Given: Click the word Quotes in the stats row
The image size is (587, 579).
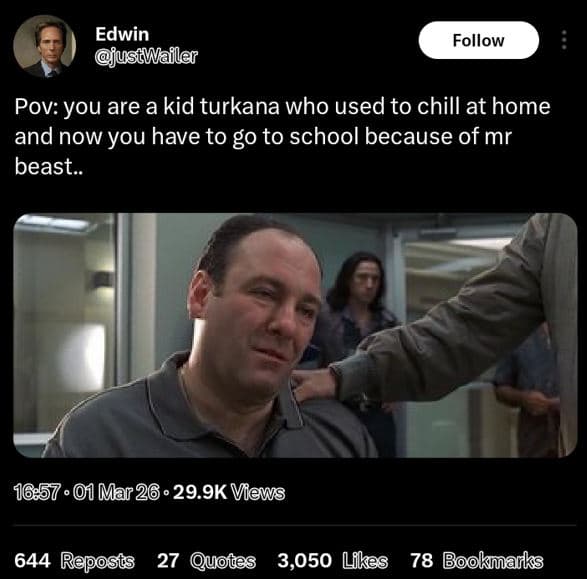Looking at the screenshot, I should tap(223, 561).
